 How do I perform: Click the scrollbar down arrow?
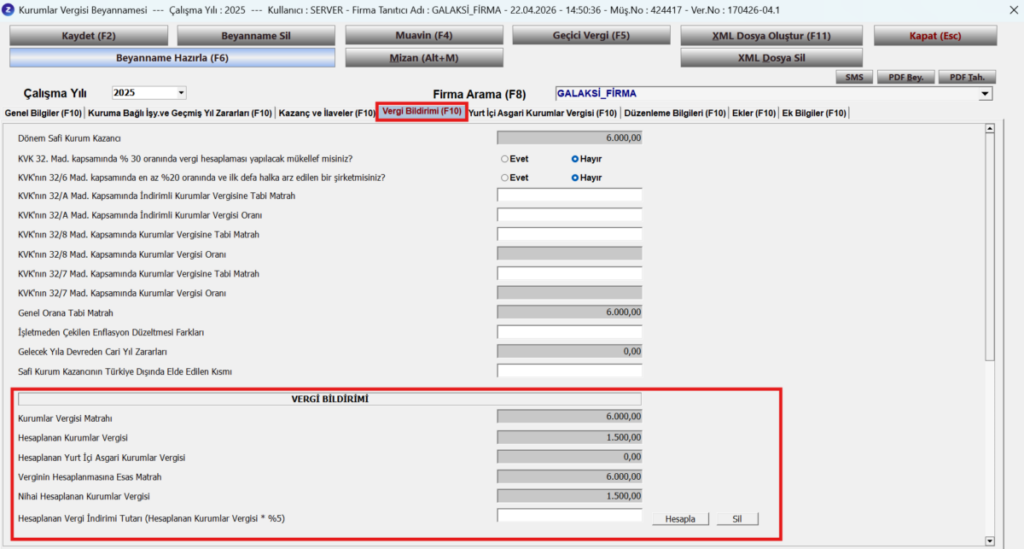click(990, 541)
